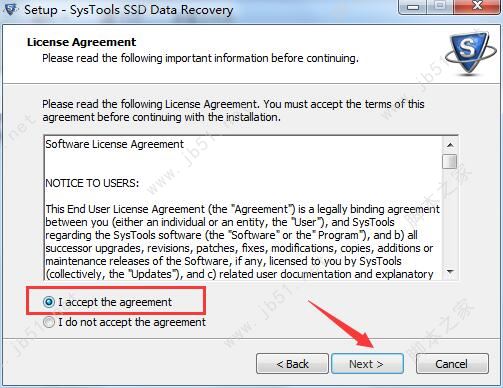
Task: Click the License Agreement heading
Action: 82,42
